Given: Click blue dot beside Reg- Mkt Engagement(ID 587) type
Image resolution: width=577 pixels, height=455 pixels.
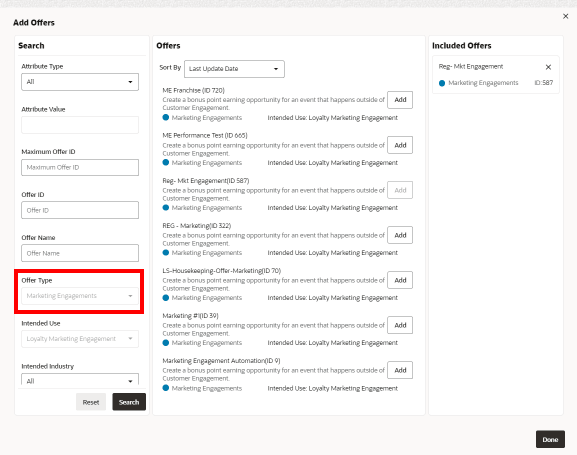Looking at the screenshot, I should pyautogui.click(x=166, y=208).
